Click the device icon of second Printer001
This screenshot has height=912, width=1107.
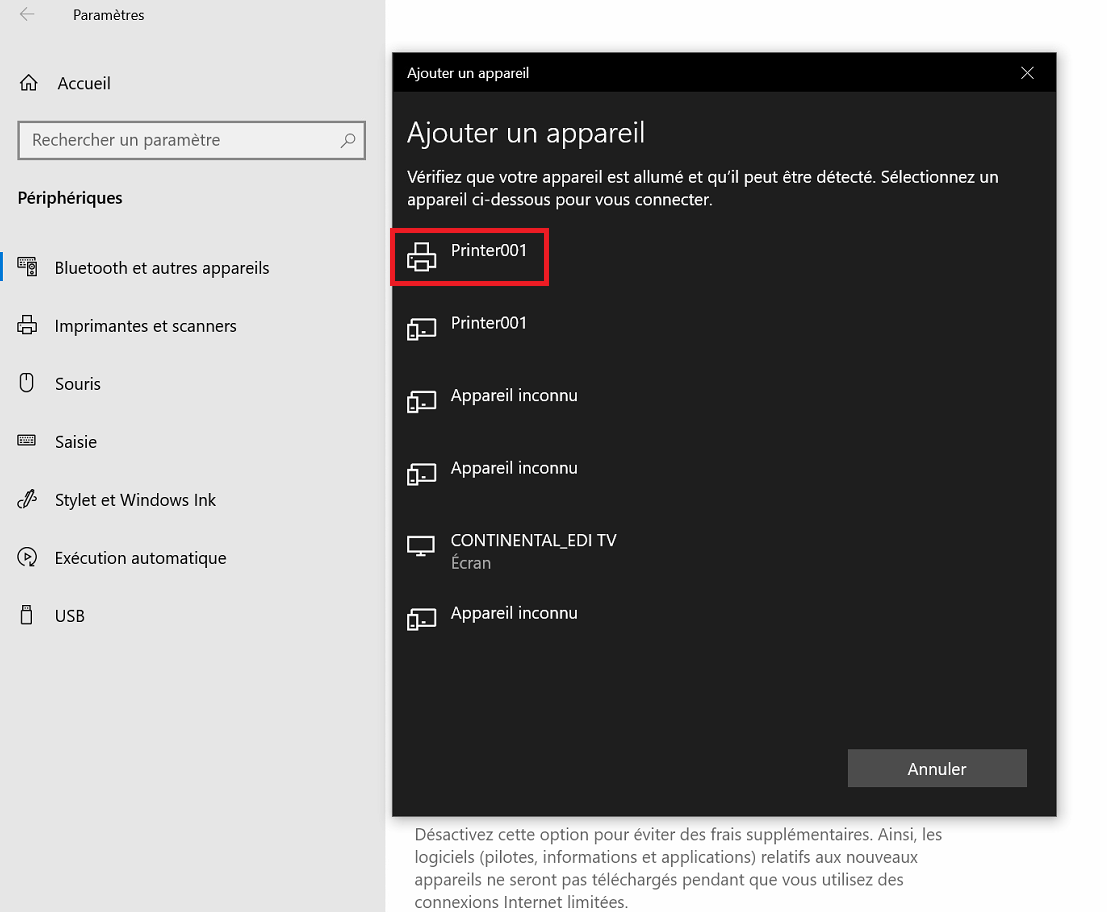coord(421,329)
